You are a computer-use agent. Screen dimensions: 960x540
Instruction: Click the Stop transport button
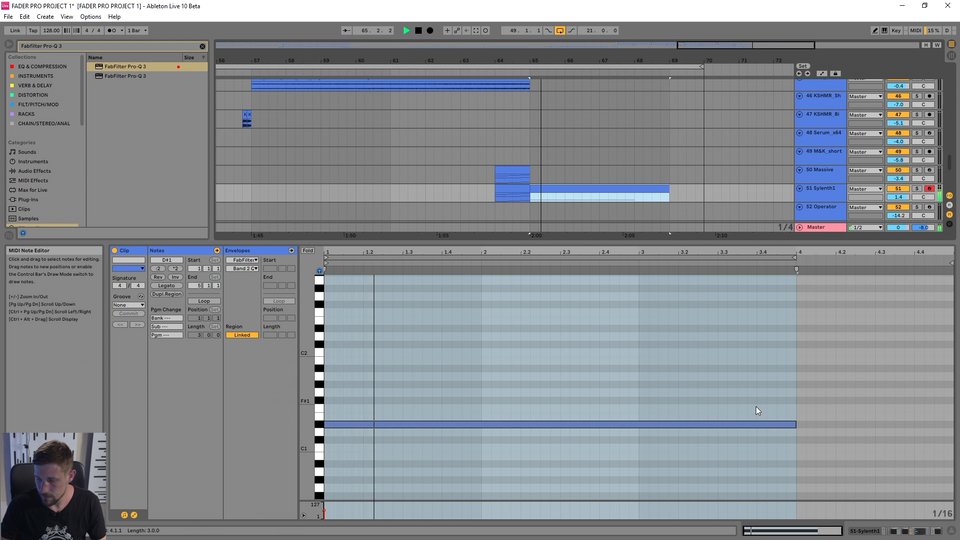(x=418, y=30)
